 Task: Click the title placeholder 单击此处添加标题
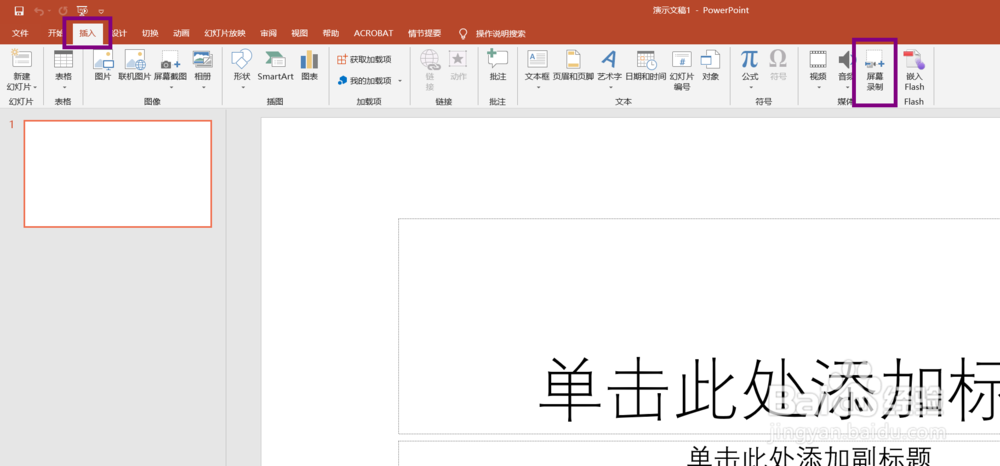click(x=699, y=326)
